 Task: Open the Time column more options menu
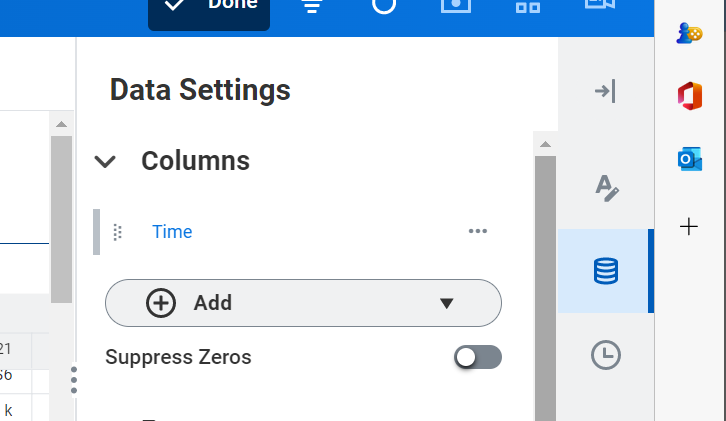click(478, 232)
